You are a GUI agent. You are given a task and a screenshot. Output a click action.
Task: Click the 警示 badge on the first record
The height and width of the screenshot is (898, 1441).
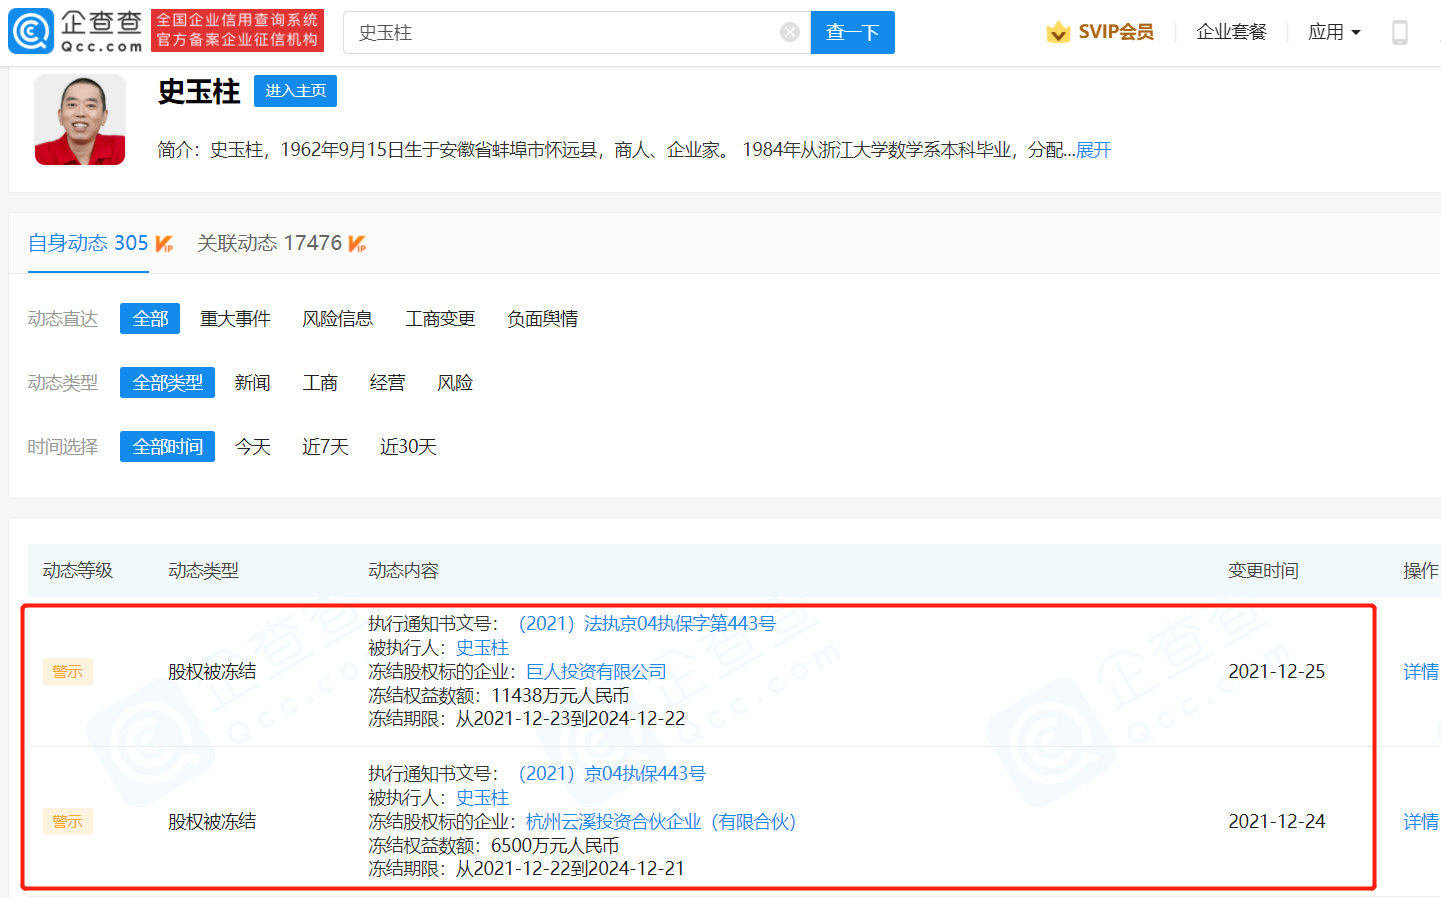(67, 671)
